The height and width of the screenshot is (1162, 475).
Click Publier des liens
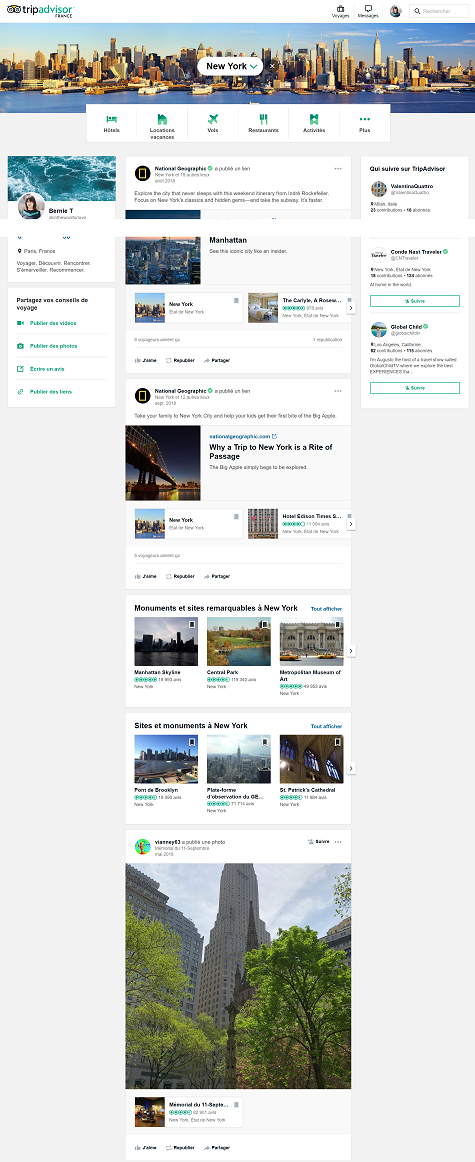(44, 391)
